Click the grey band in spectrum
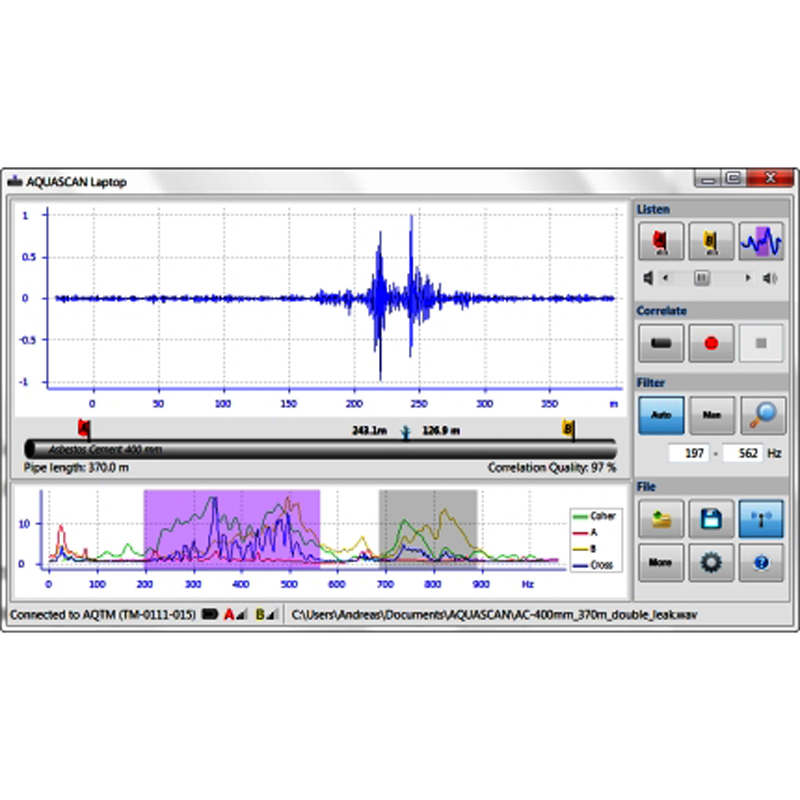This screenshot has width=800, height=800. pos(428,529)
